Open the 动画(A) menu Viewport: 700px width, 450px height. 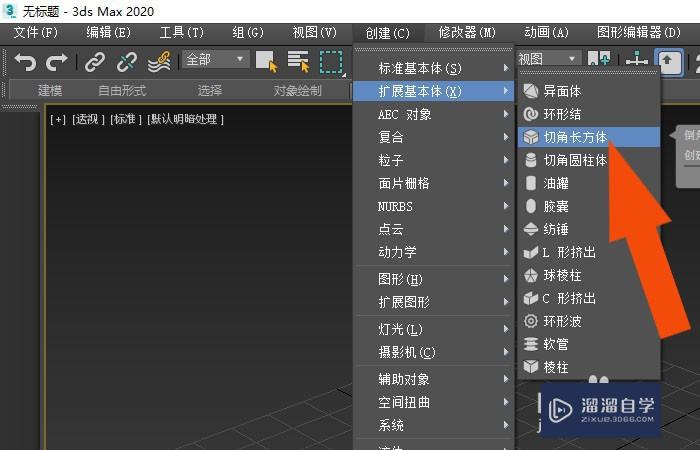[546, 32]
